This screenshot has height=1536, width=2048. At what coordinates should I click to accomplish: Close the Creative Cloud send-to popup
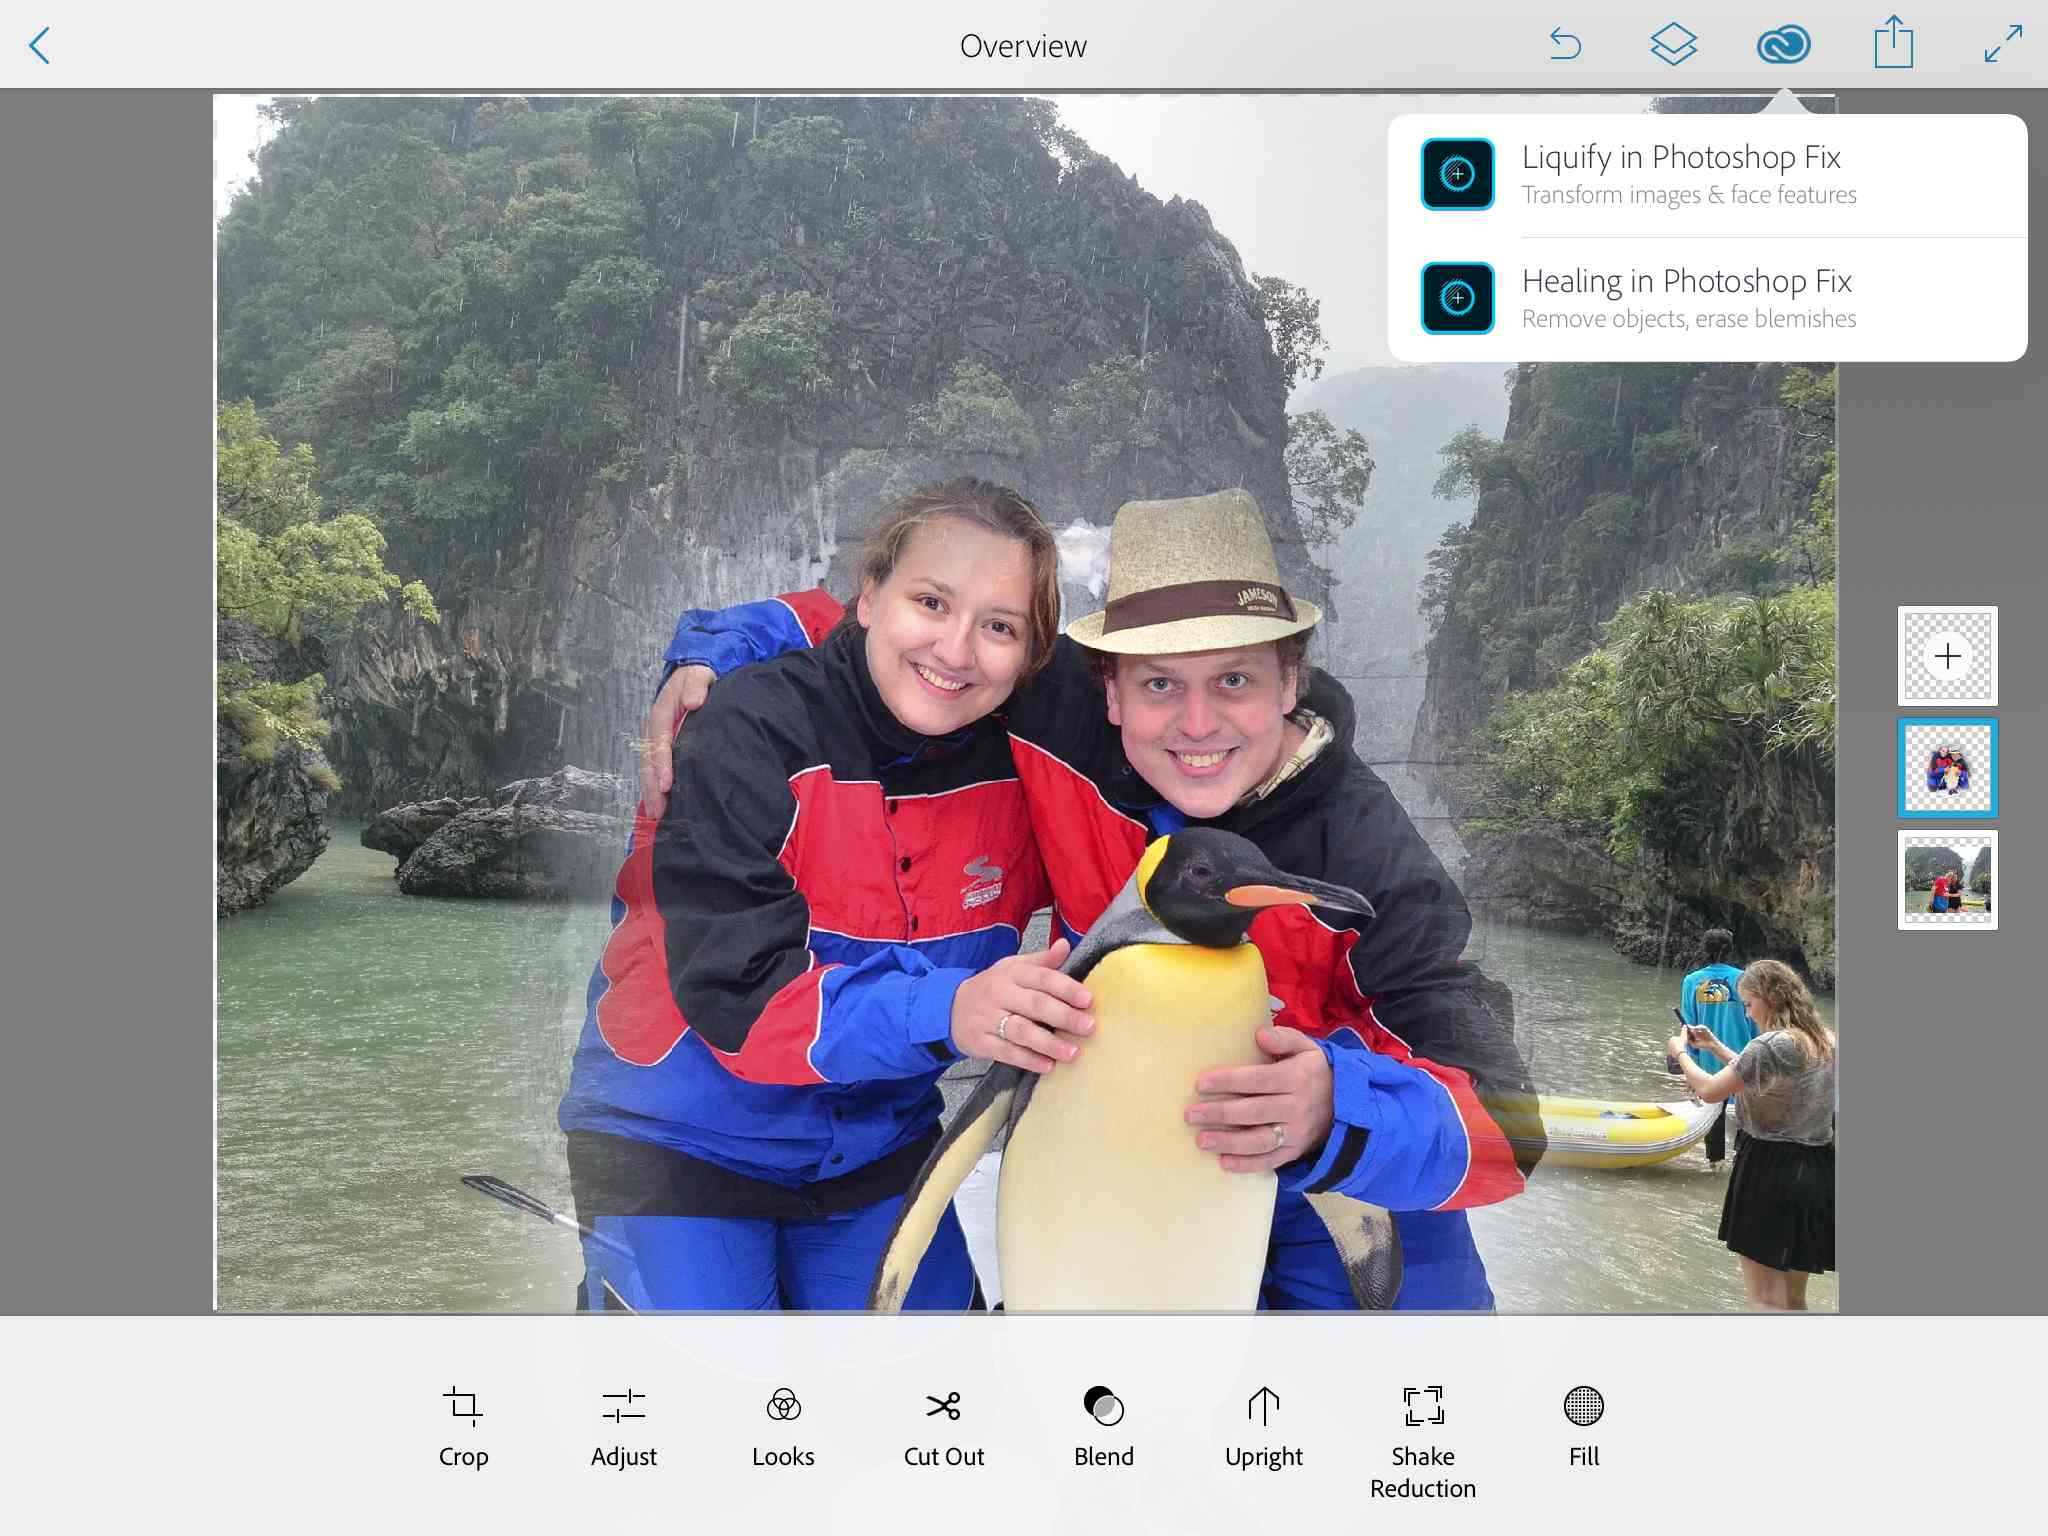pyautogui.click(x=1783, y=45)
